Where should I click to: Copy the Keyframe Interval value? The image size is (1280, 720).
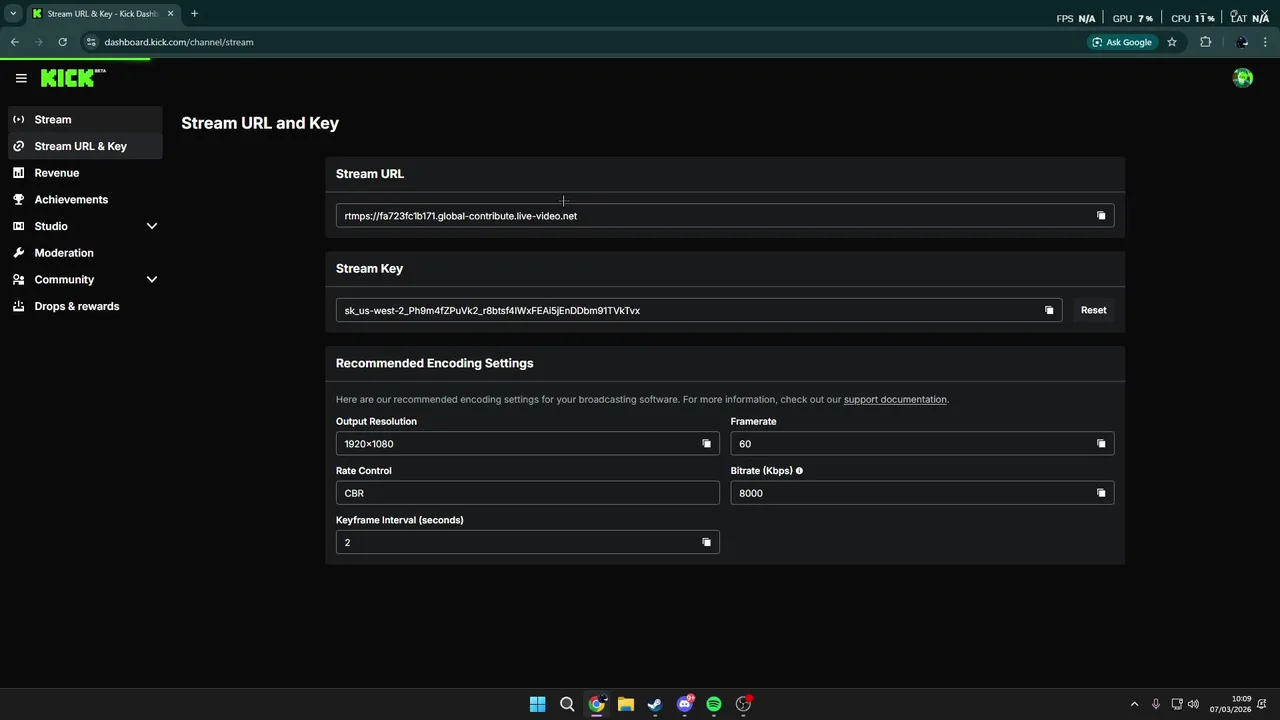[706, 542]
